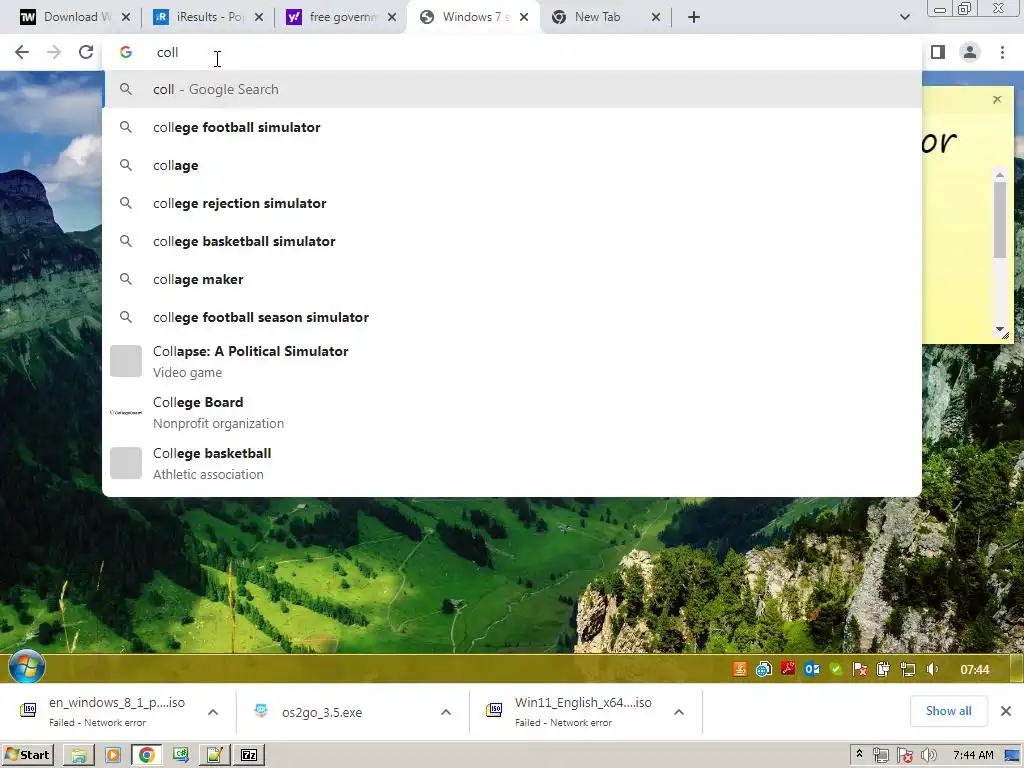Screen dimensions: 1024x768
Task: Choose 'college football season simulator' suggestion
Action: [512, 317]
